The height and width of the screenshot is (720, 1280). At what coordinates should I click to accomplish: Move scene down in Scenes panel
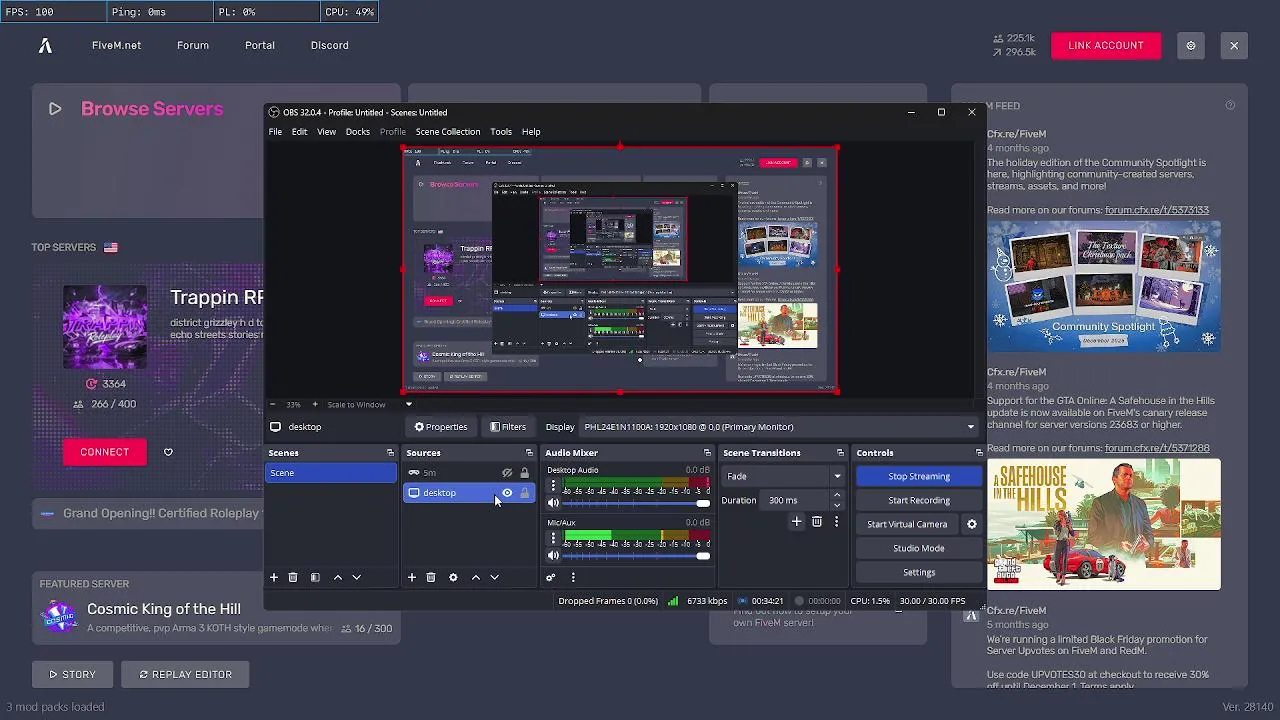[x=356, y=577]
